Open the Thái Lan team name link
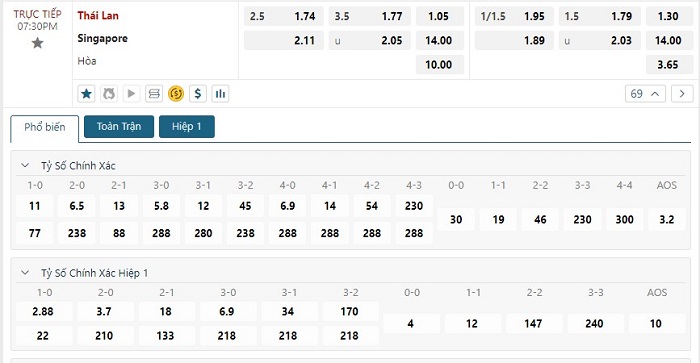 (98, 16)
